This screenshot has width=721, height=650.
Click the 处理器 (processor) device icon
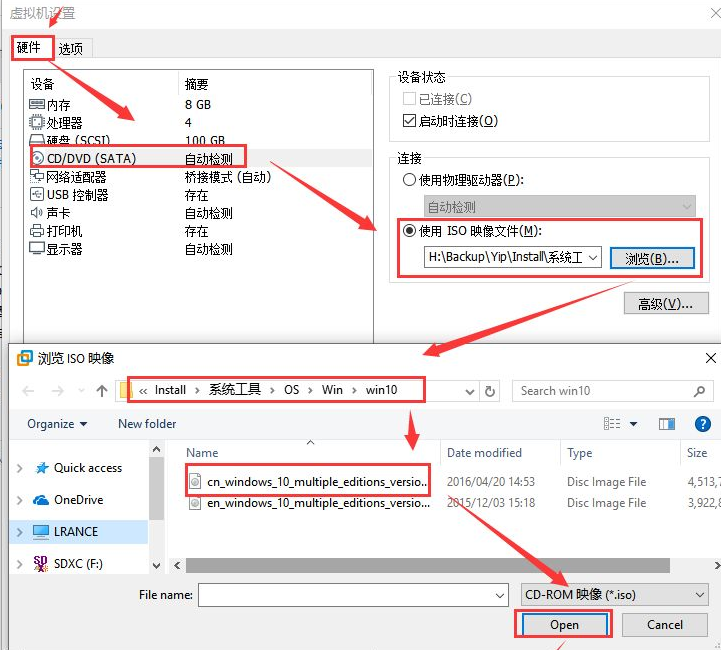37,122
